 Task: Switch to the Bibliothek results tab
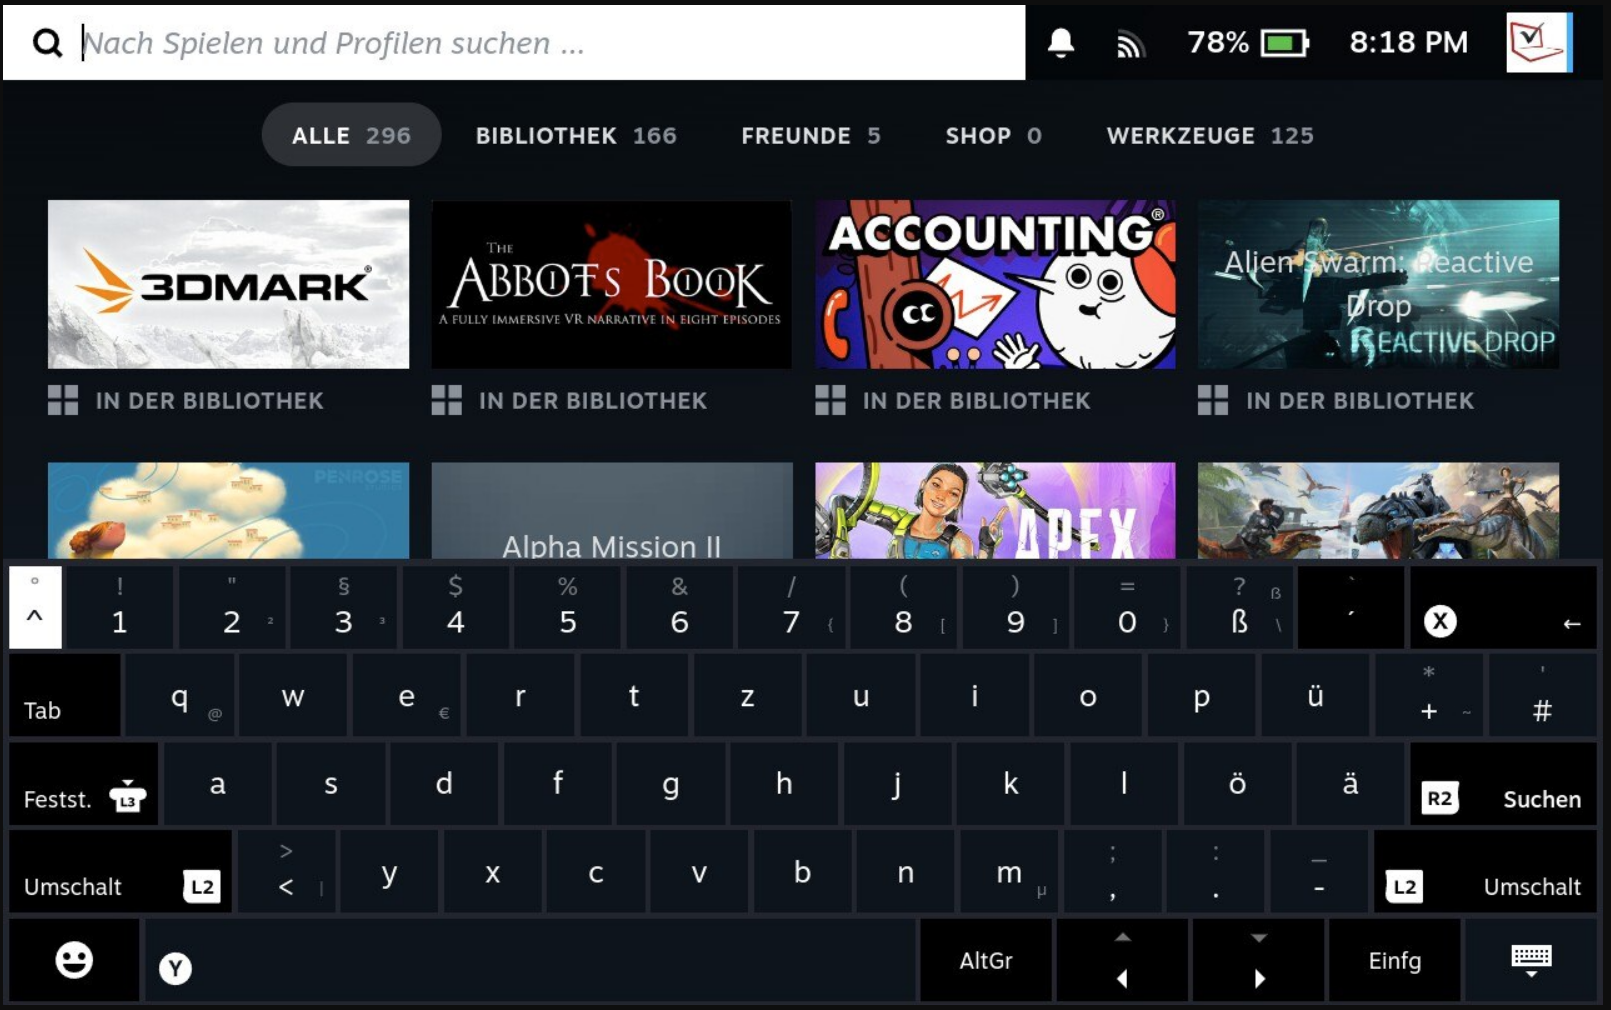(575, 136)
